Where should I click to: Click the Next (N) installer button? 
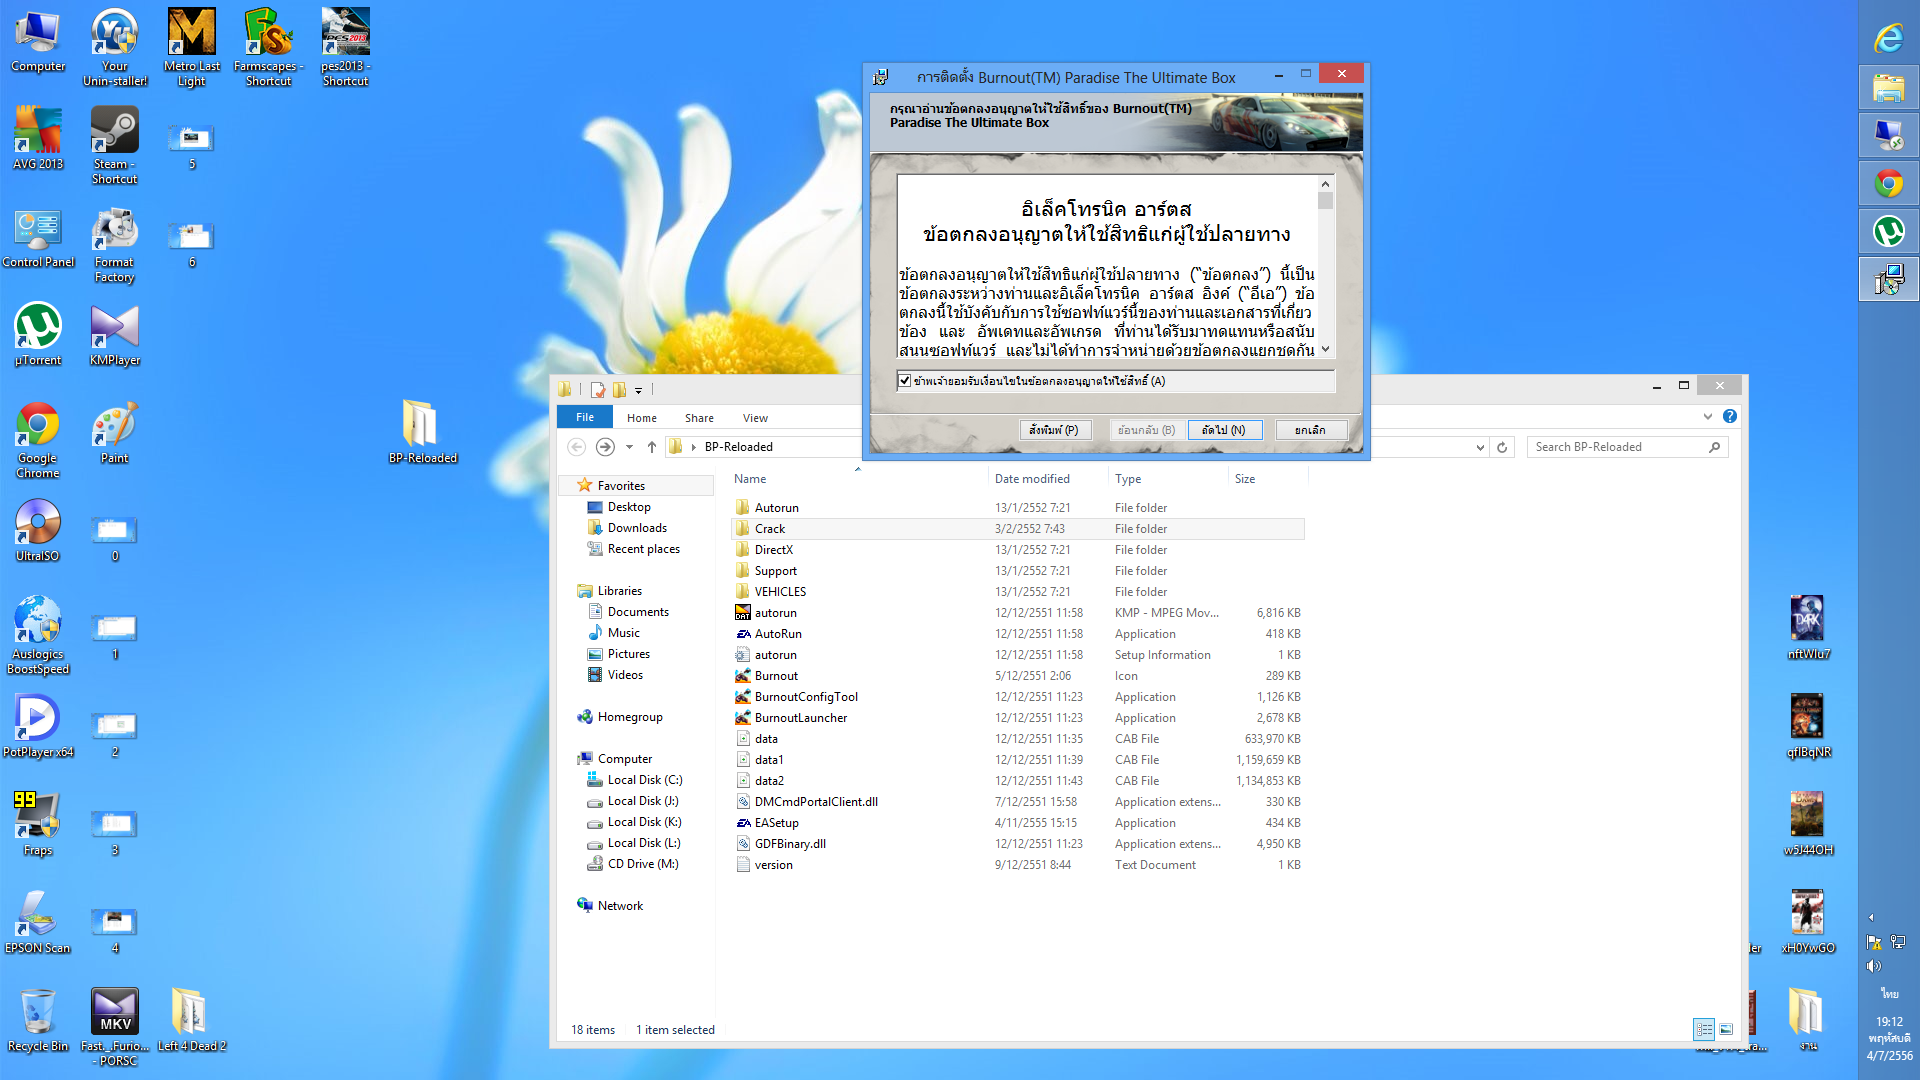[x=1224, y=430]
